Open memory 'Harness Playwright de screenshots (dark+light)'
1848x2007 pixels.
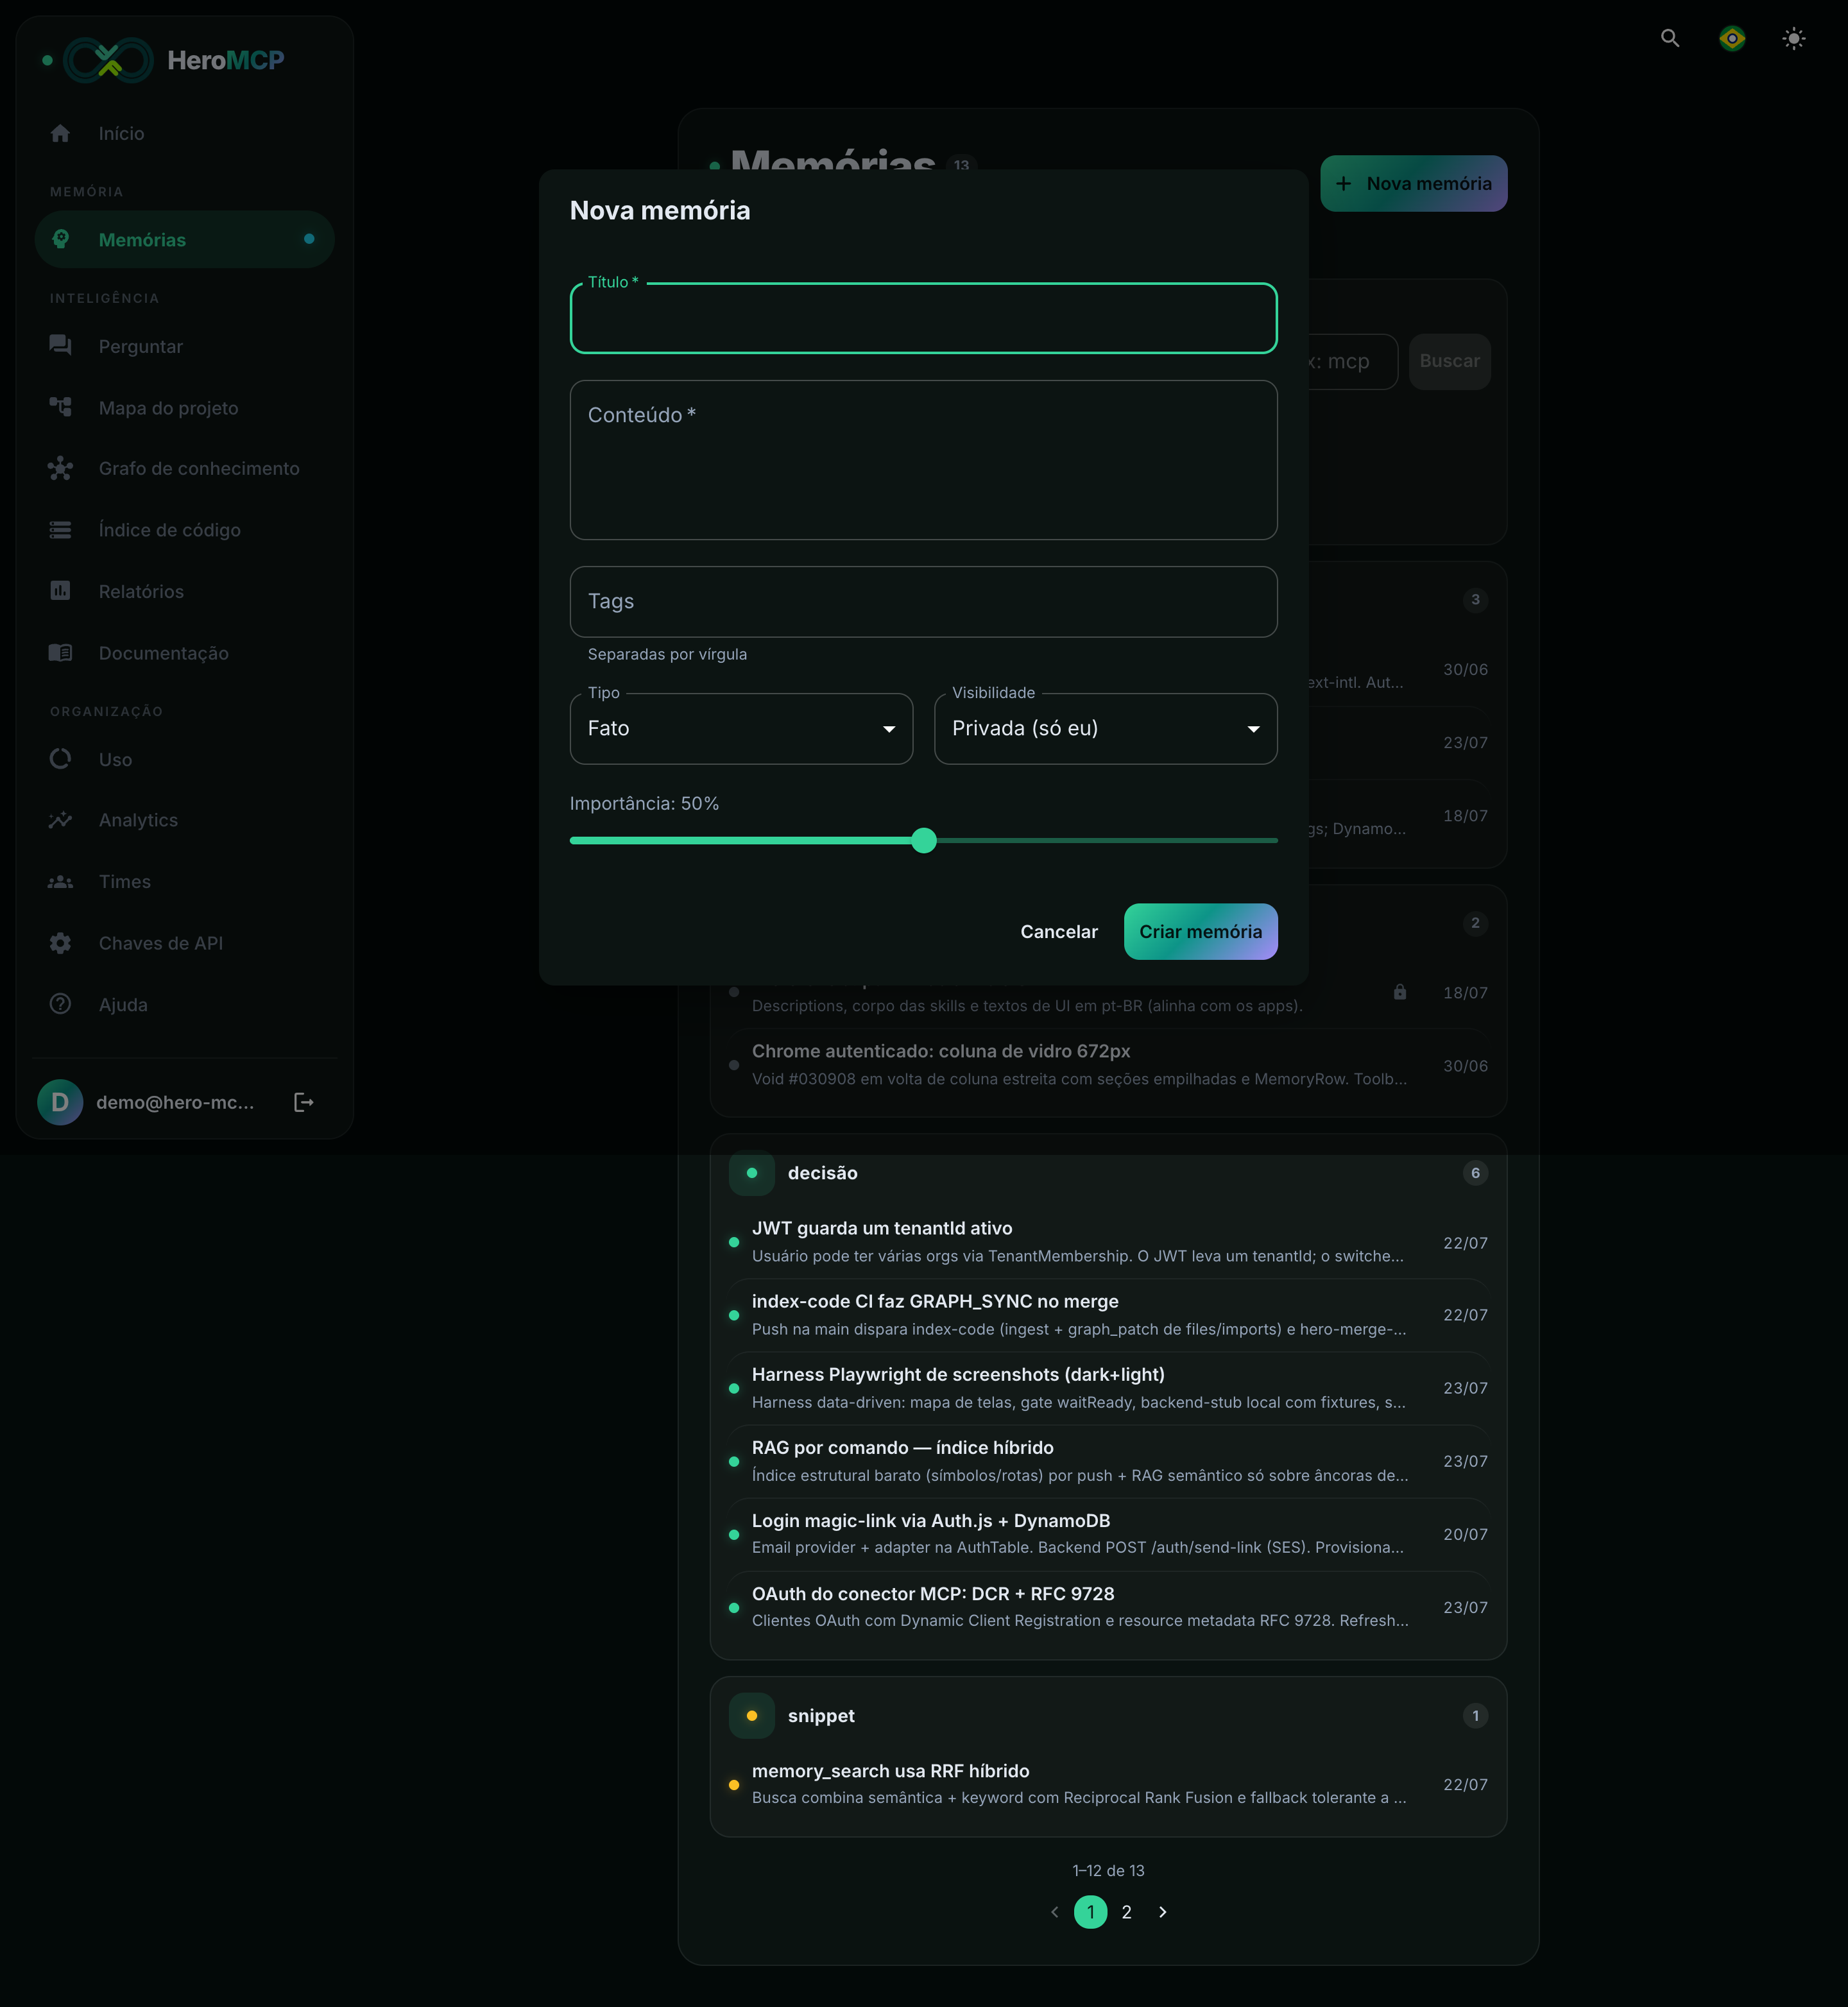click(x=1108, y=1388)
